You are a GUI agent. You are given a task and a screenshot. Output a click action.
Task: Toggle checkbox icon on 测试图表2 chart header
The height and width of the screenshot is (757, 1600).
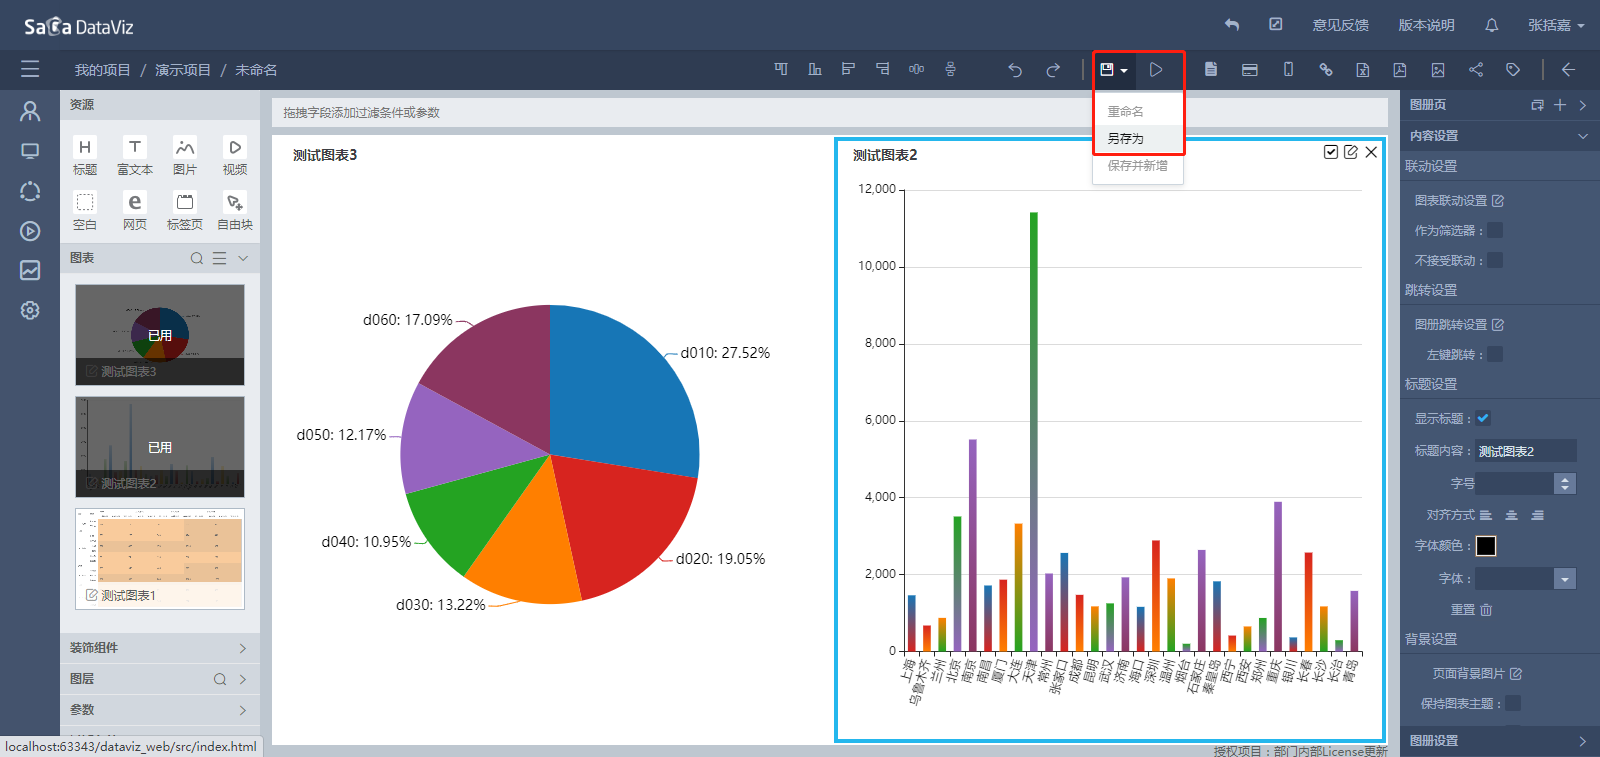coord(1331,152)
